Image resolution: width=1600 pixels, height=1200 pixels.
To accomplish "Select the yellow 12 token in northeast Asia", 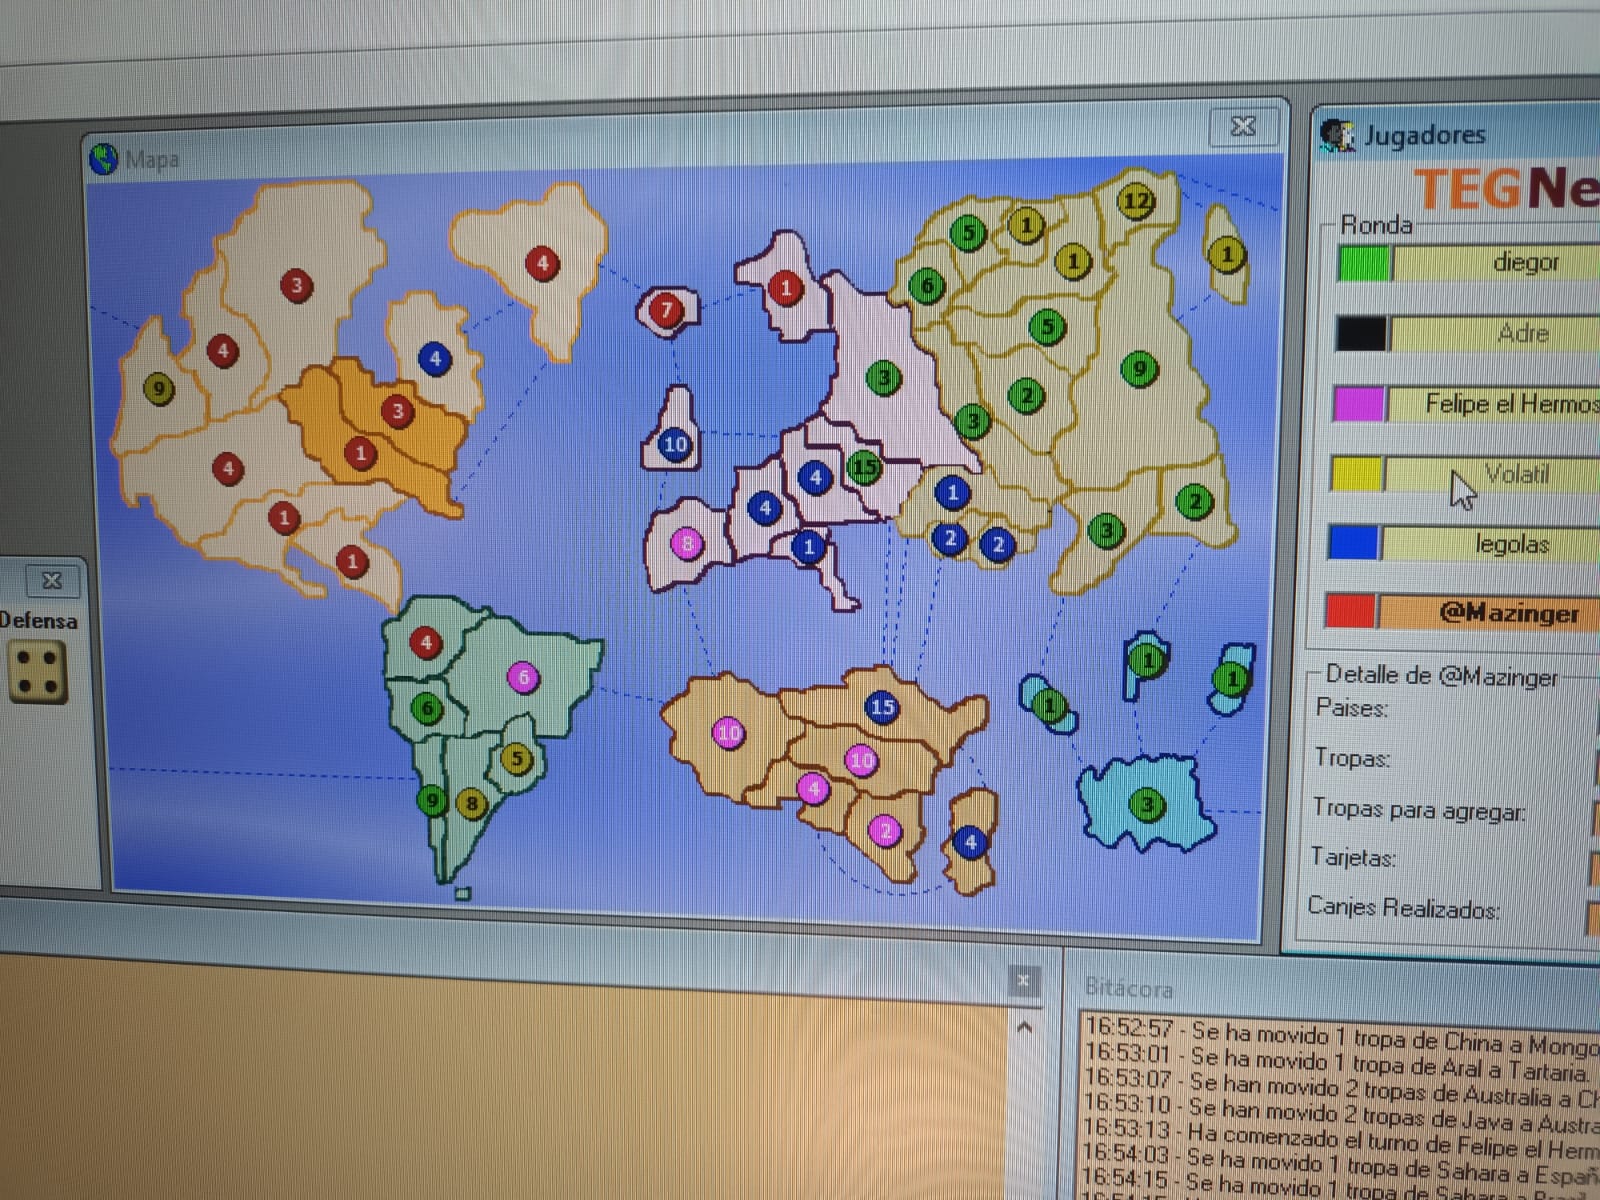I will [x=1137, y=201].
